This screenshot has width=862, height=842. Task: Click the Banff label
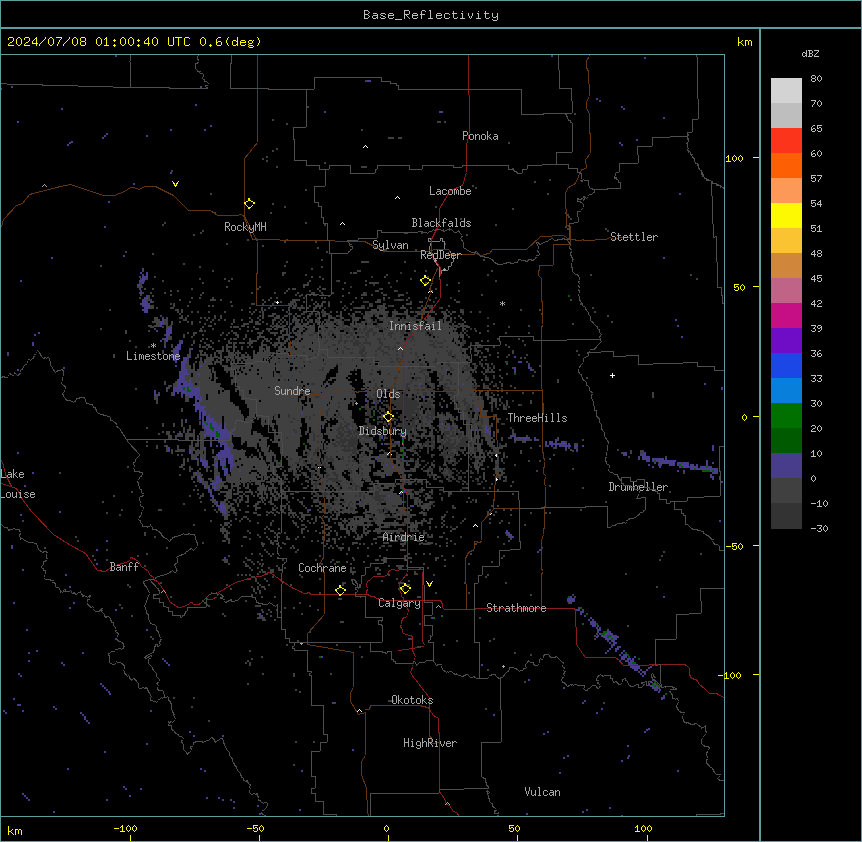124,567
